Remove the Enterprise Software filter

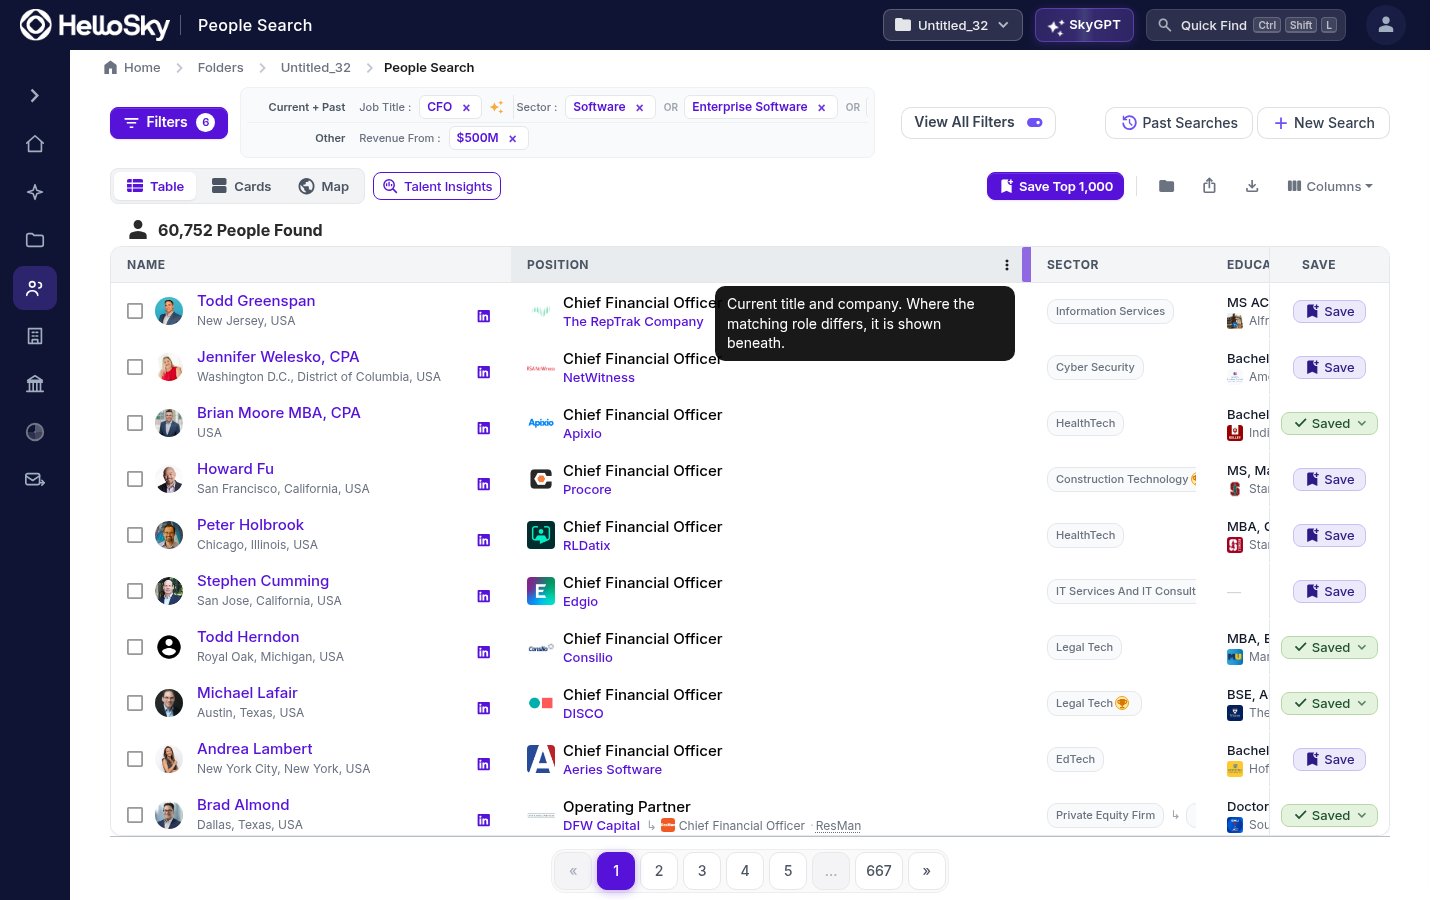pyautogui.click(x=822, y=108)
